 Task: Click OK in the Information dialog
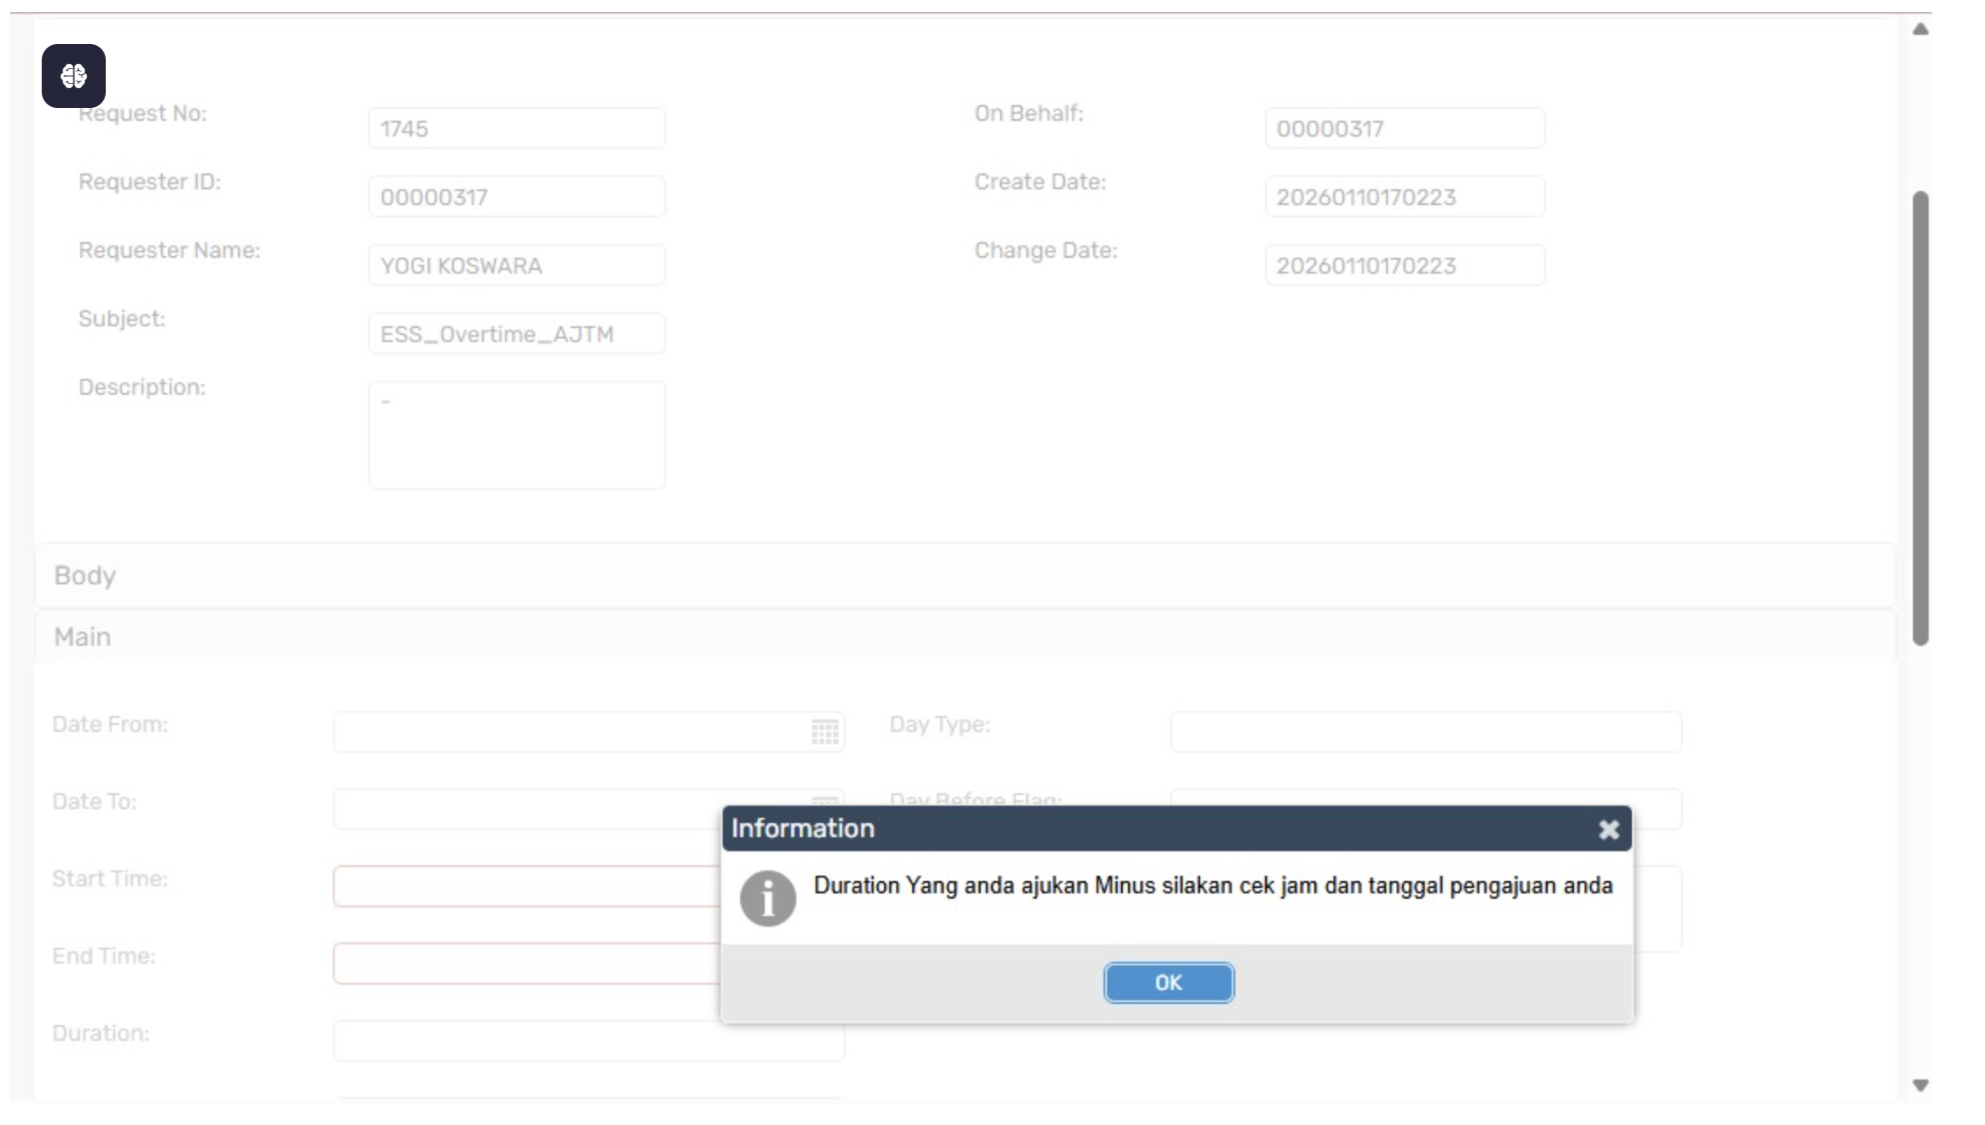coord(1168,983)
